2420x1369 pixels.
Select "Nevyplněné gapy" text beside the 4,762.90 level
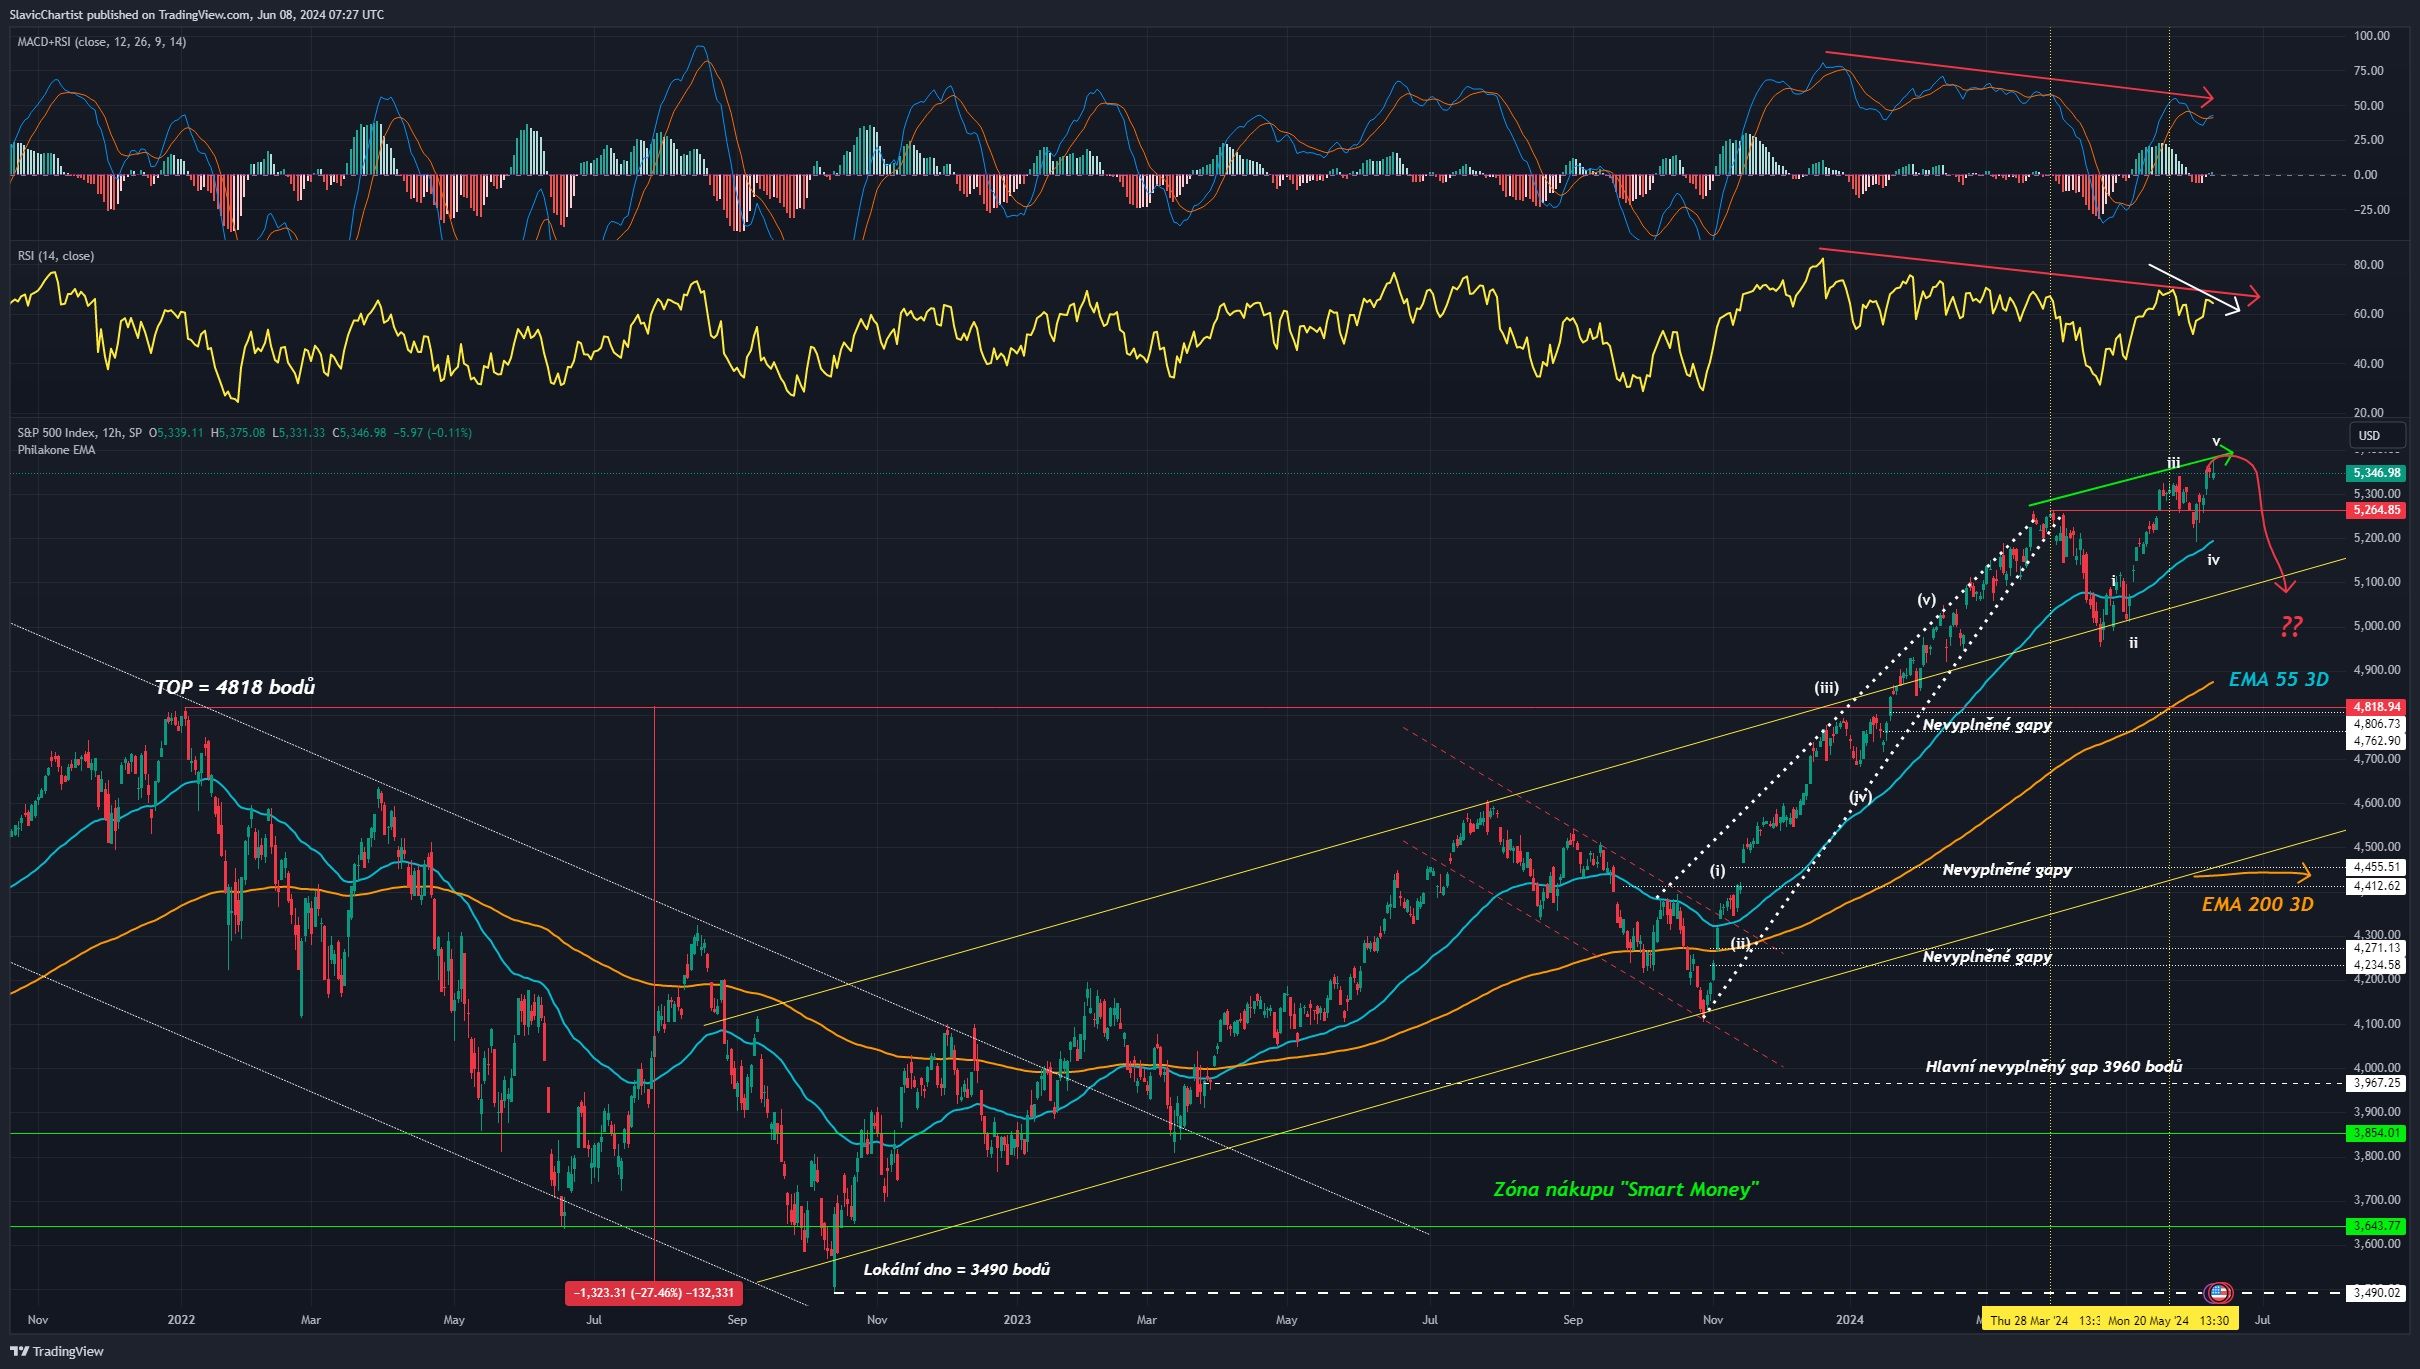(1987, 725)
